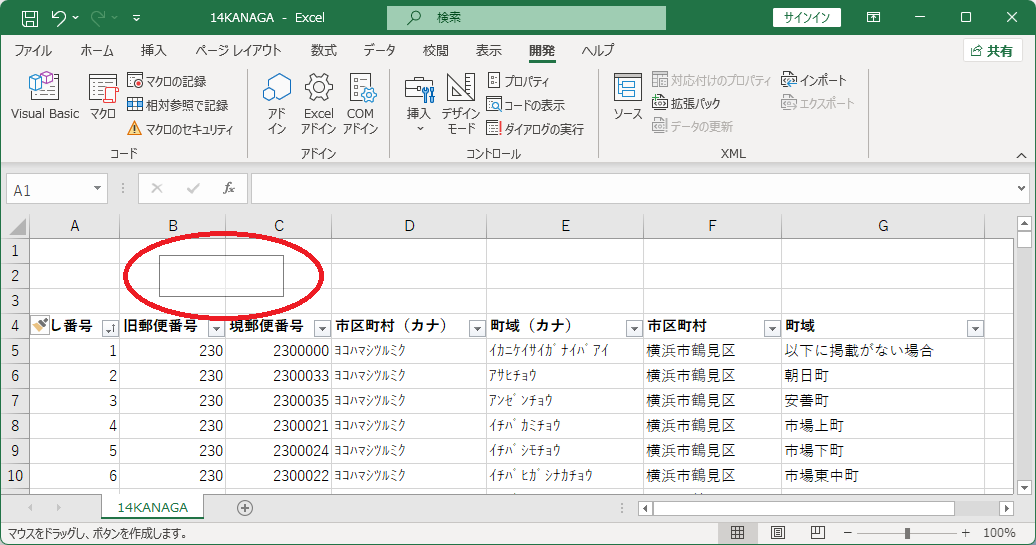The image size is (1036, 545).
Task: Click the undo arrow icon
Action: (x=58, y=18)
